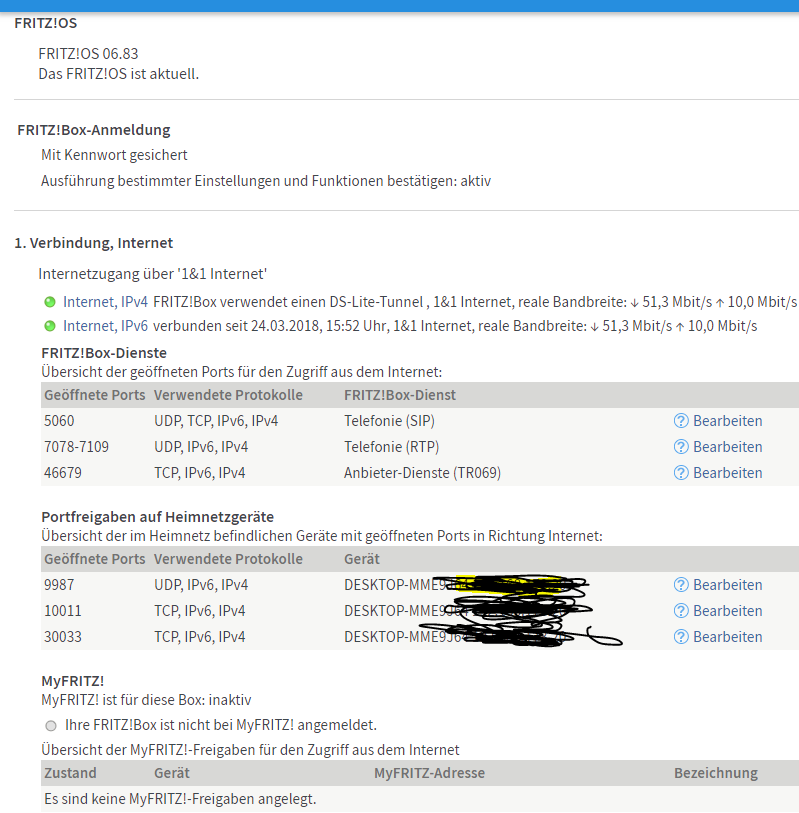799x813 pixels.
Task: Edit port 9987 forwarding via Bearbeiten
Action: tap(727, 584)
